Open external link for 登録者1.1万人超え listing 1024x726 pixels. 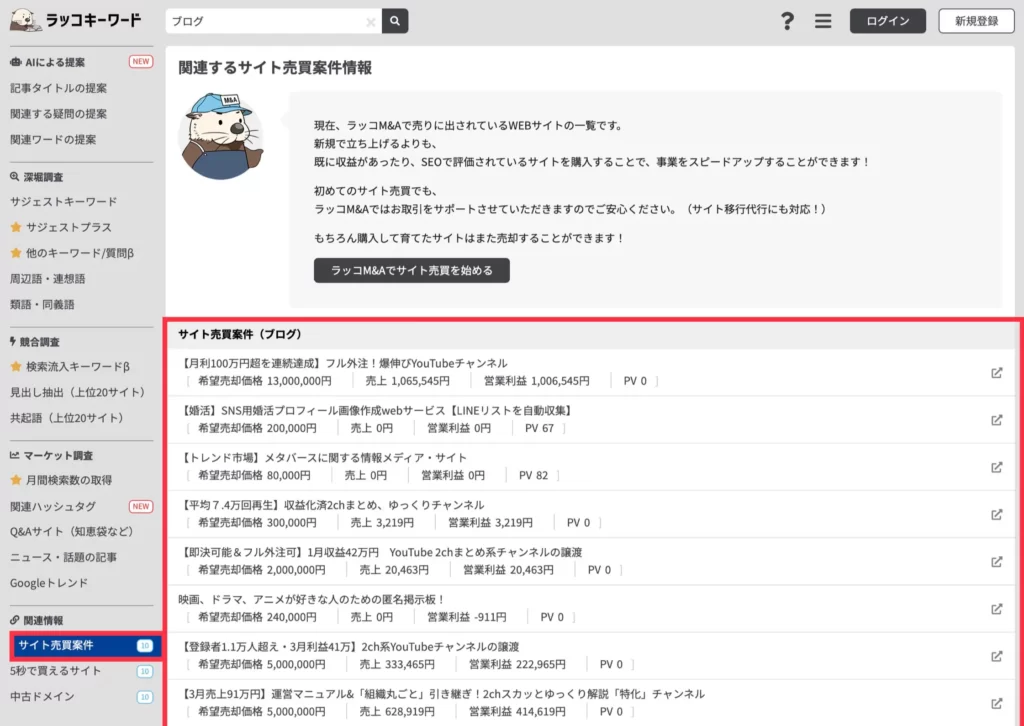click(997, 656)
